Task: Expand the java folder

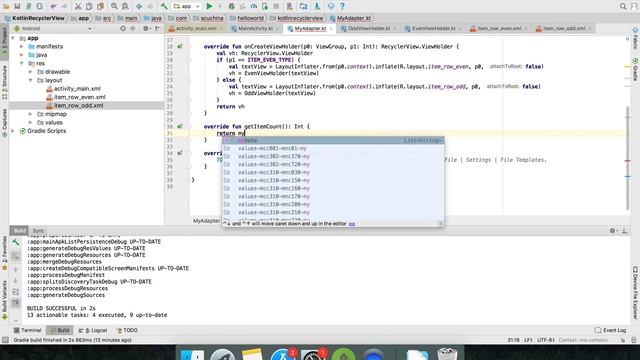Action: (x=22, y=55)
